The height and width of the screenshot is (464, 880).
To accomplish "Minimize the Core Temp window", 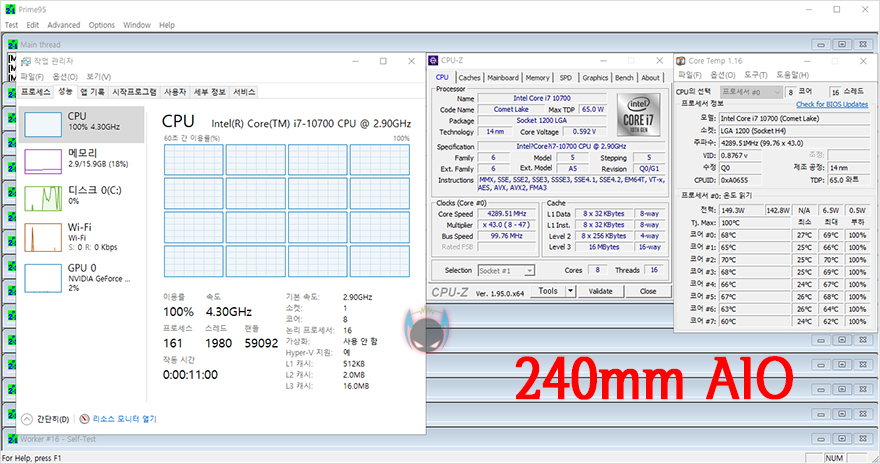I will (x=807, y=61).
